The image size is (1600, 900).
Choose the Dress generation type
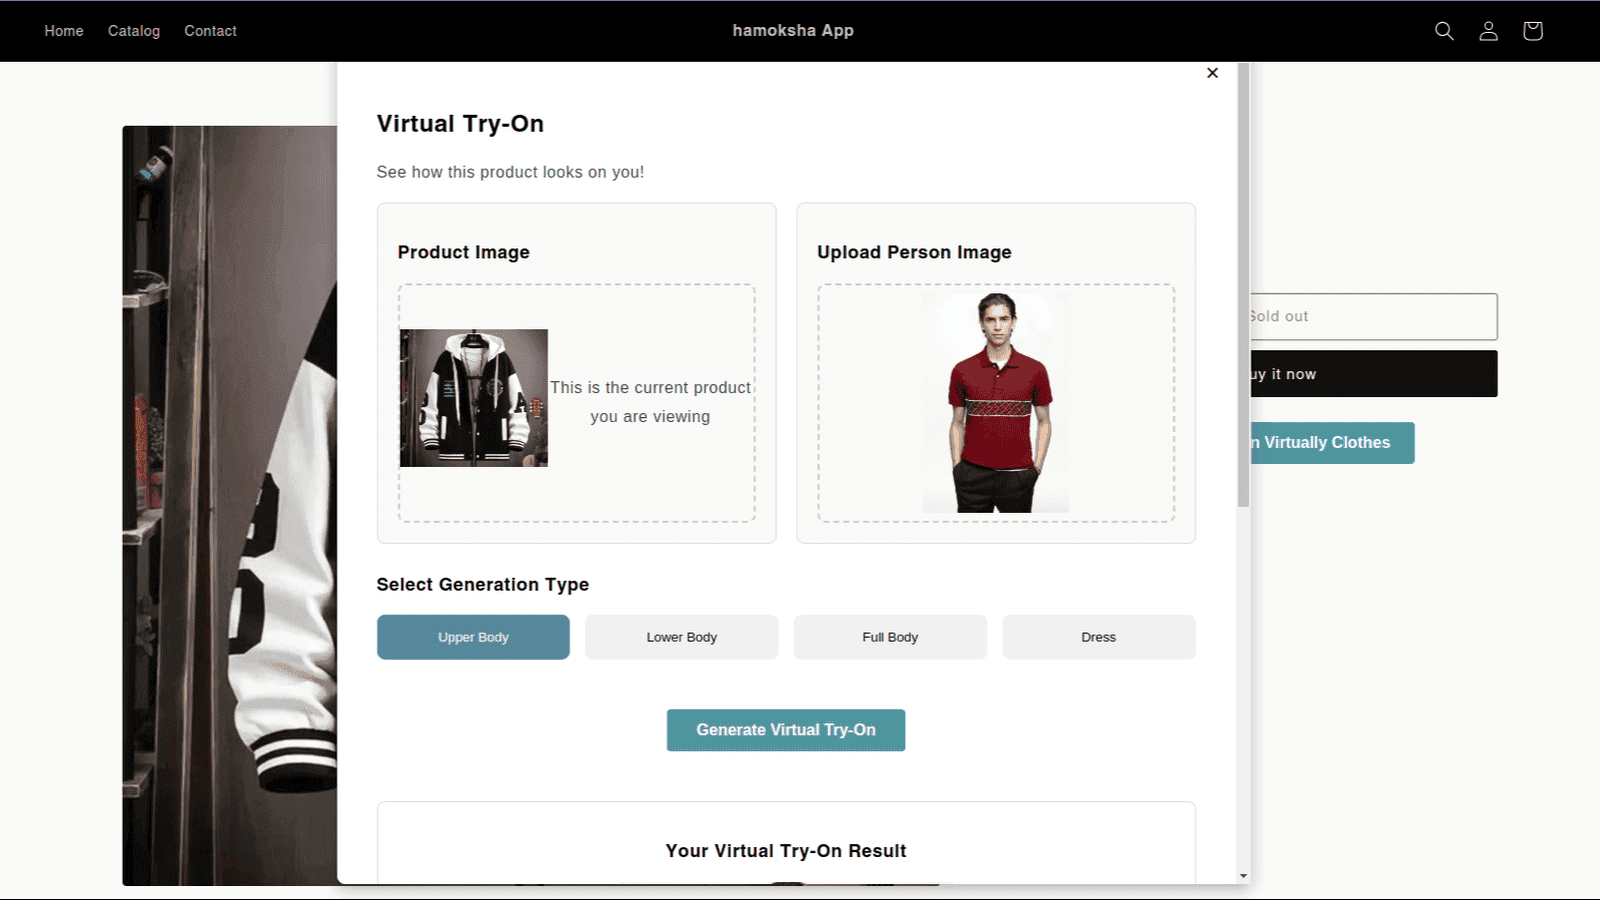[x=1098, y=637]
